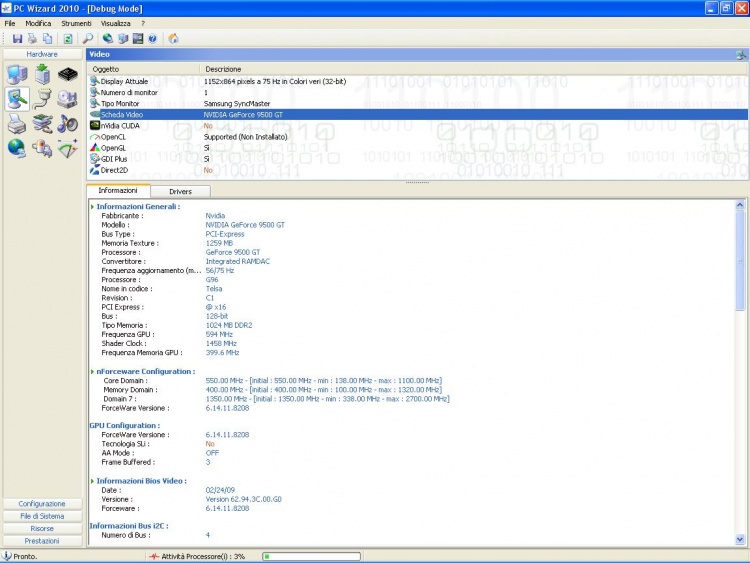The width and height of the screenshot is (750, 563).
Task: Click the magnifying glass Search toolbar icon
Action: (88, 39)
